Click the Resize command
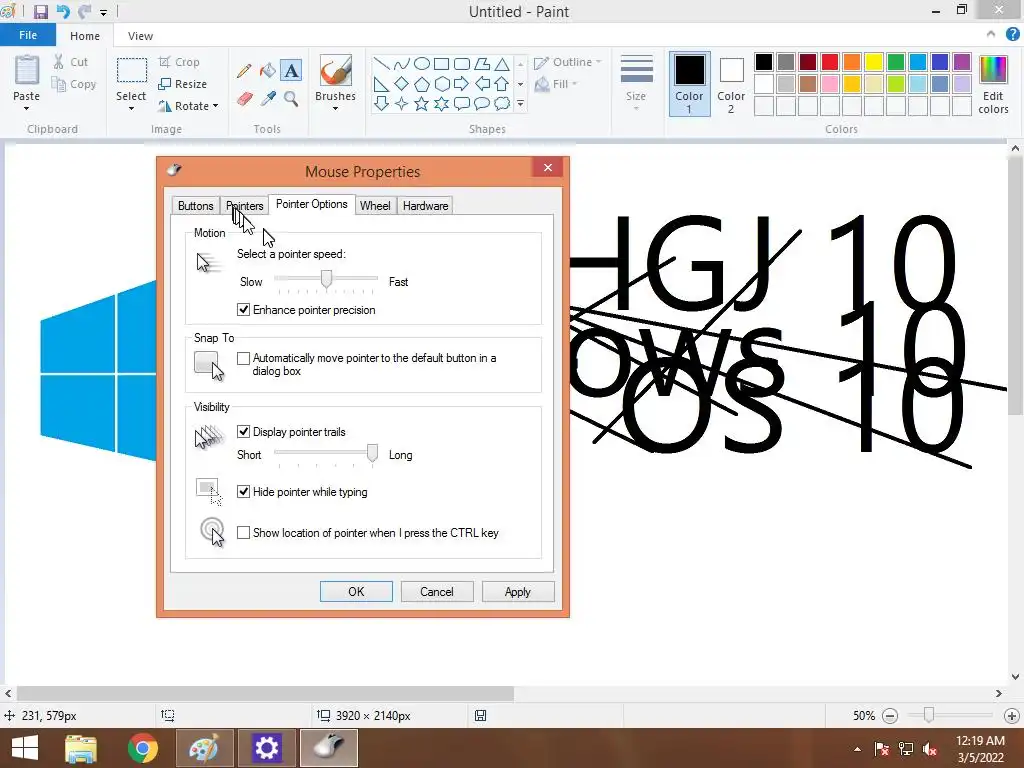The image size is (1024, 768). point(183,84)
